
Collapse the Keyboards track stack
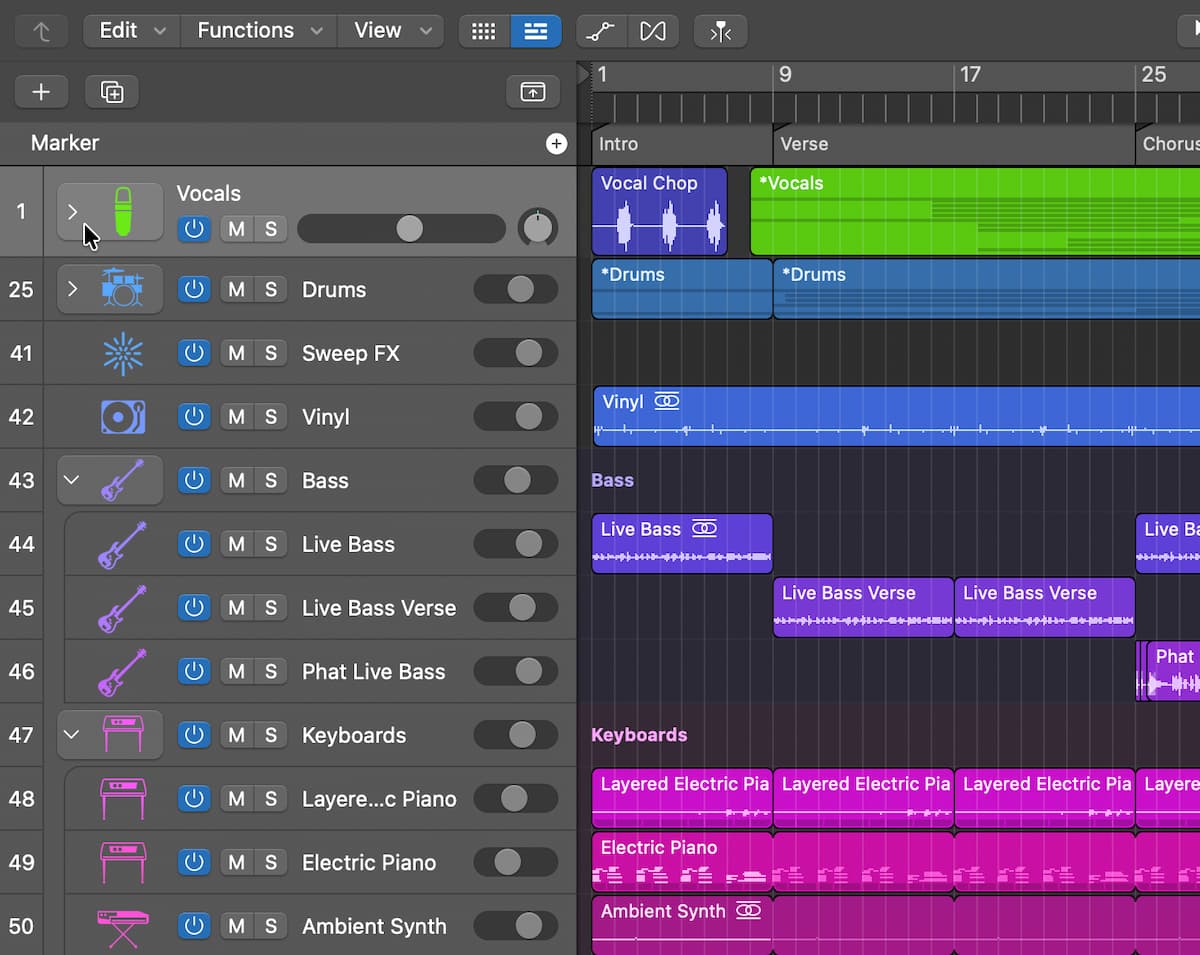point(71,734)
